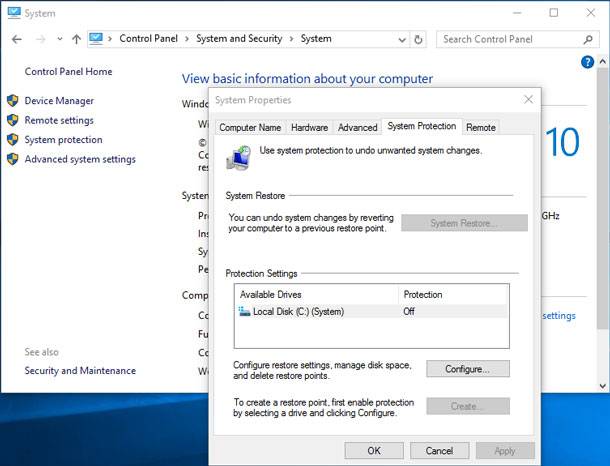Image resolution: width=610 pixels, height=466 pixels.
Task: Click the Apply button
Action: tap(505, 451)
